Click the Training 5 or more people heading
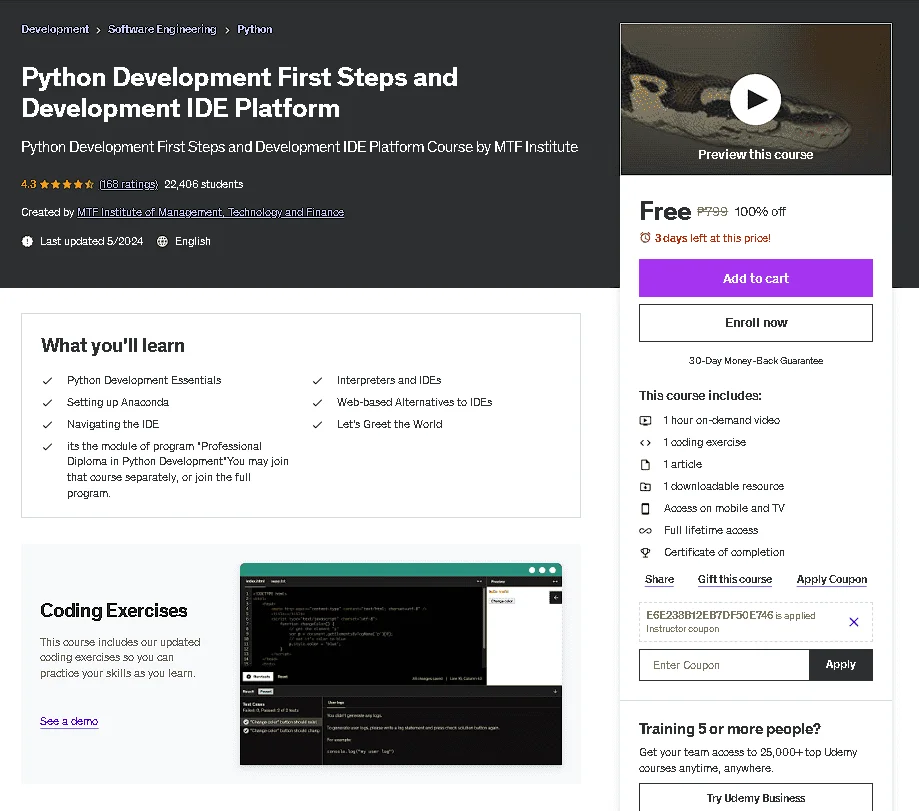Image resolution: width=919 pixels, height=811 pixels. click(729, 729)
